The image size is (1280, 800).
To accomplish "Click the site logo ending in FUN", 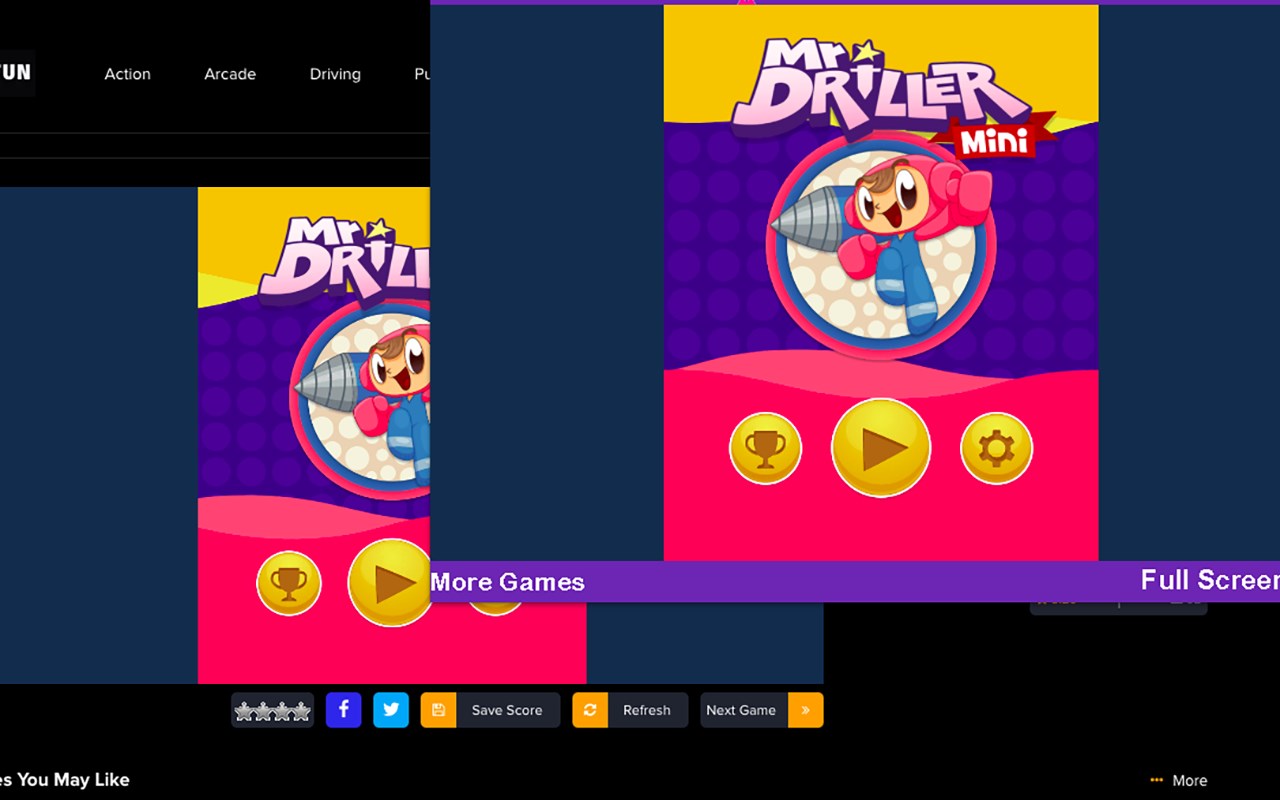I will tap(16, 72).
